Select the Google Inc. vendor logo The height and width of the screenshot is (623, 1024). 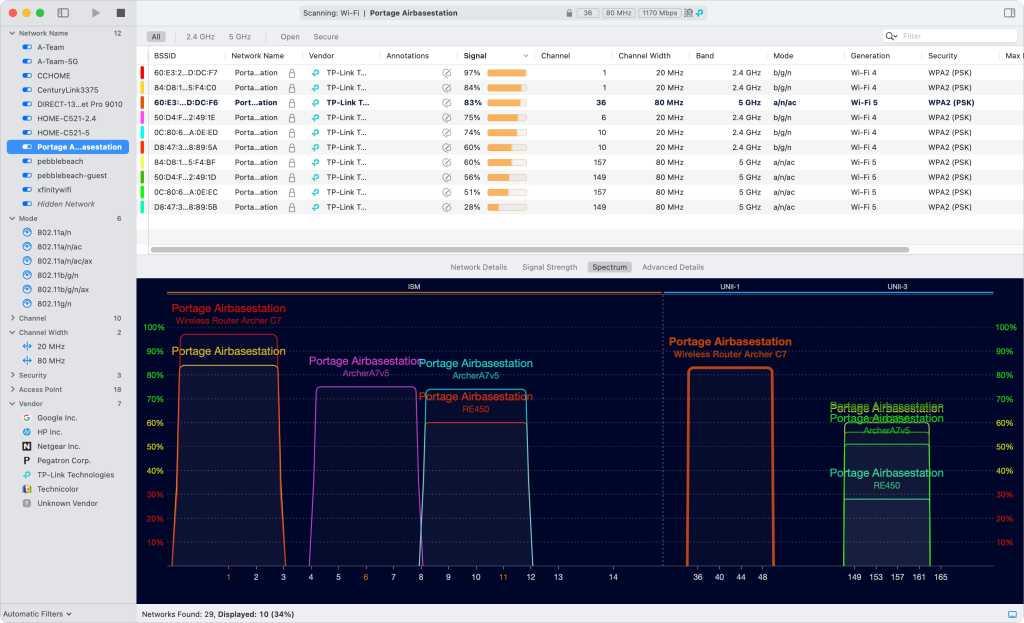coord(27,418)
